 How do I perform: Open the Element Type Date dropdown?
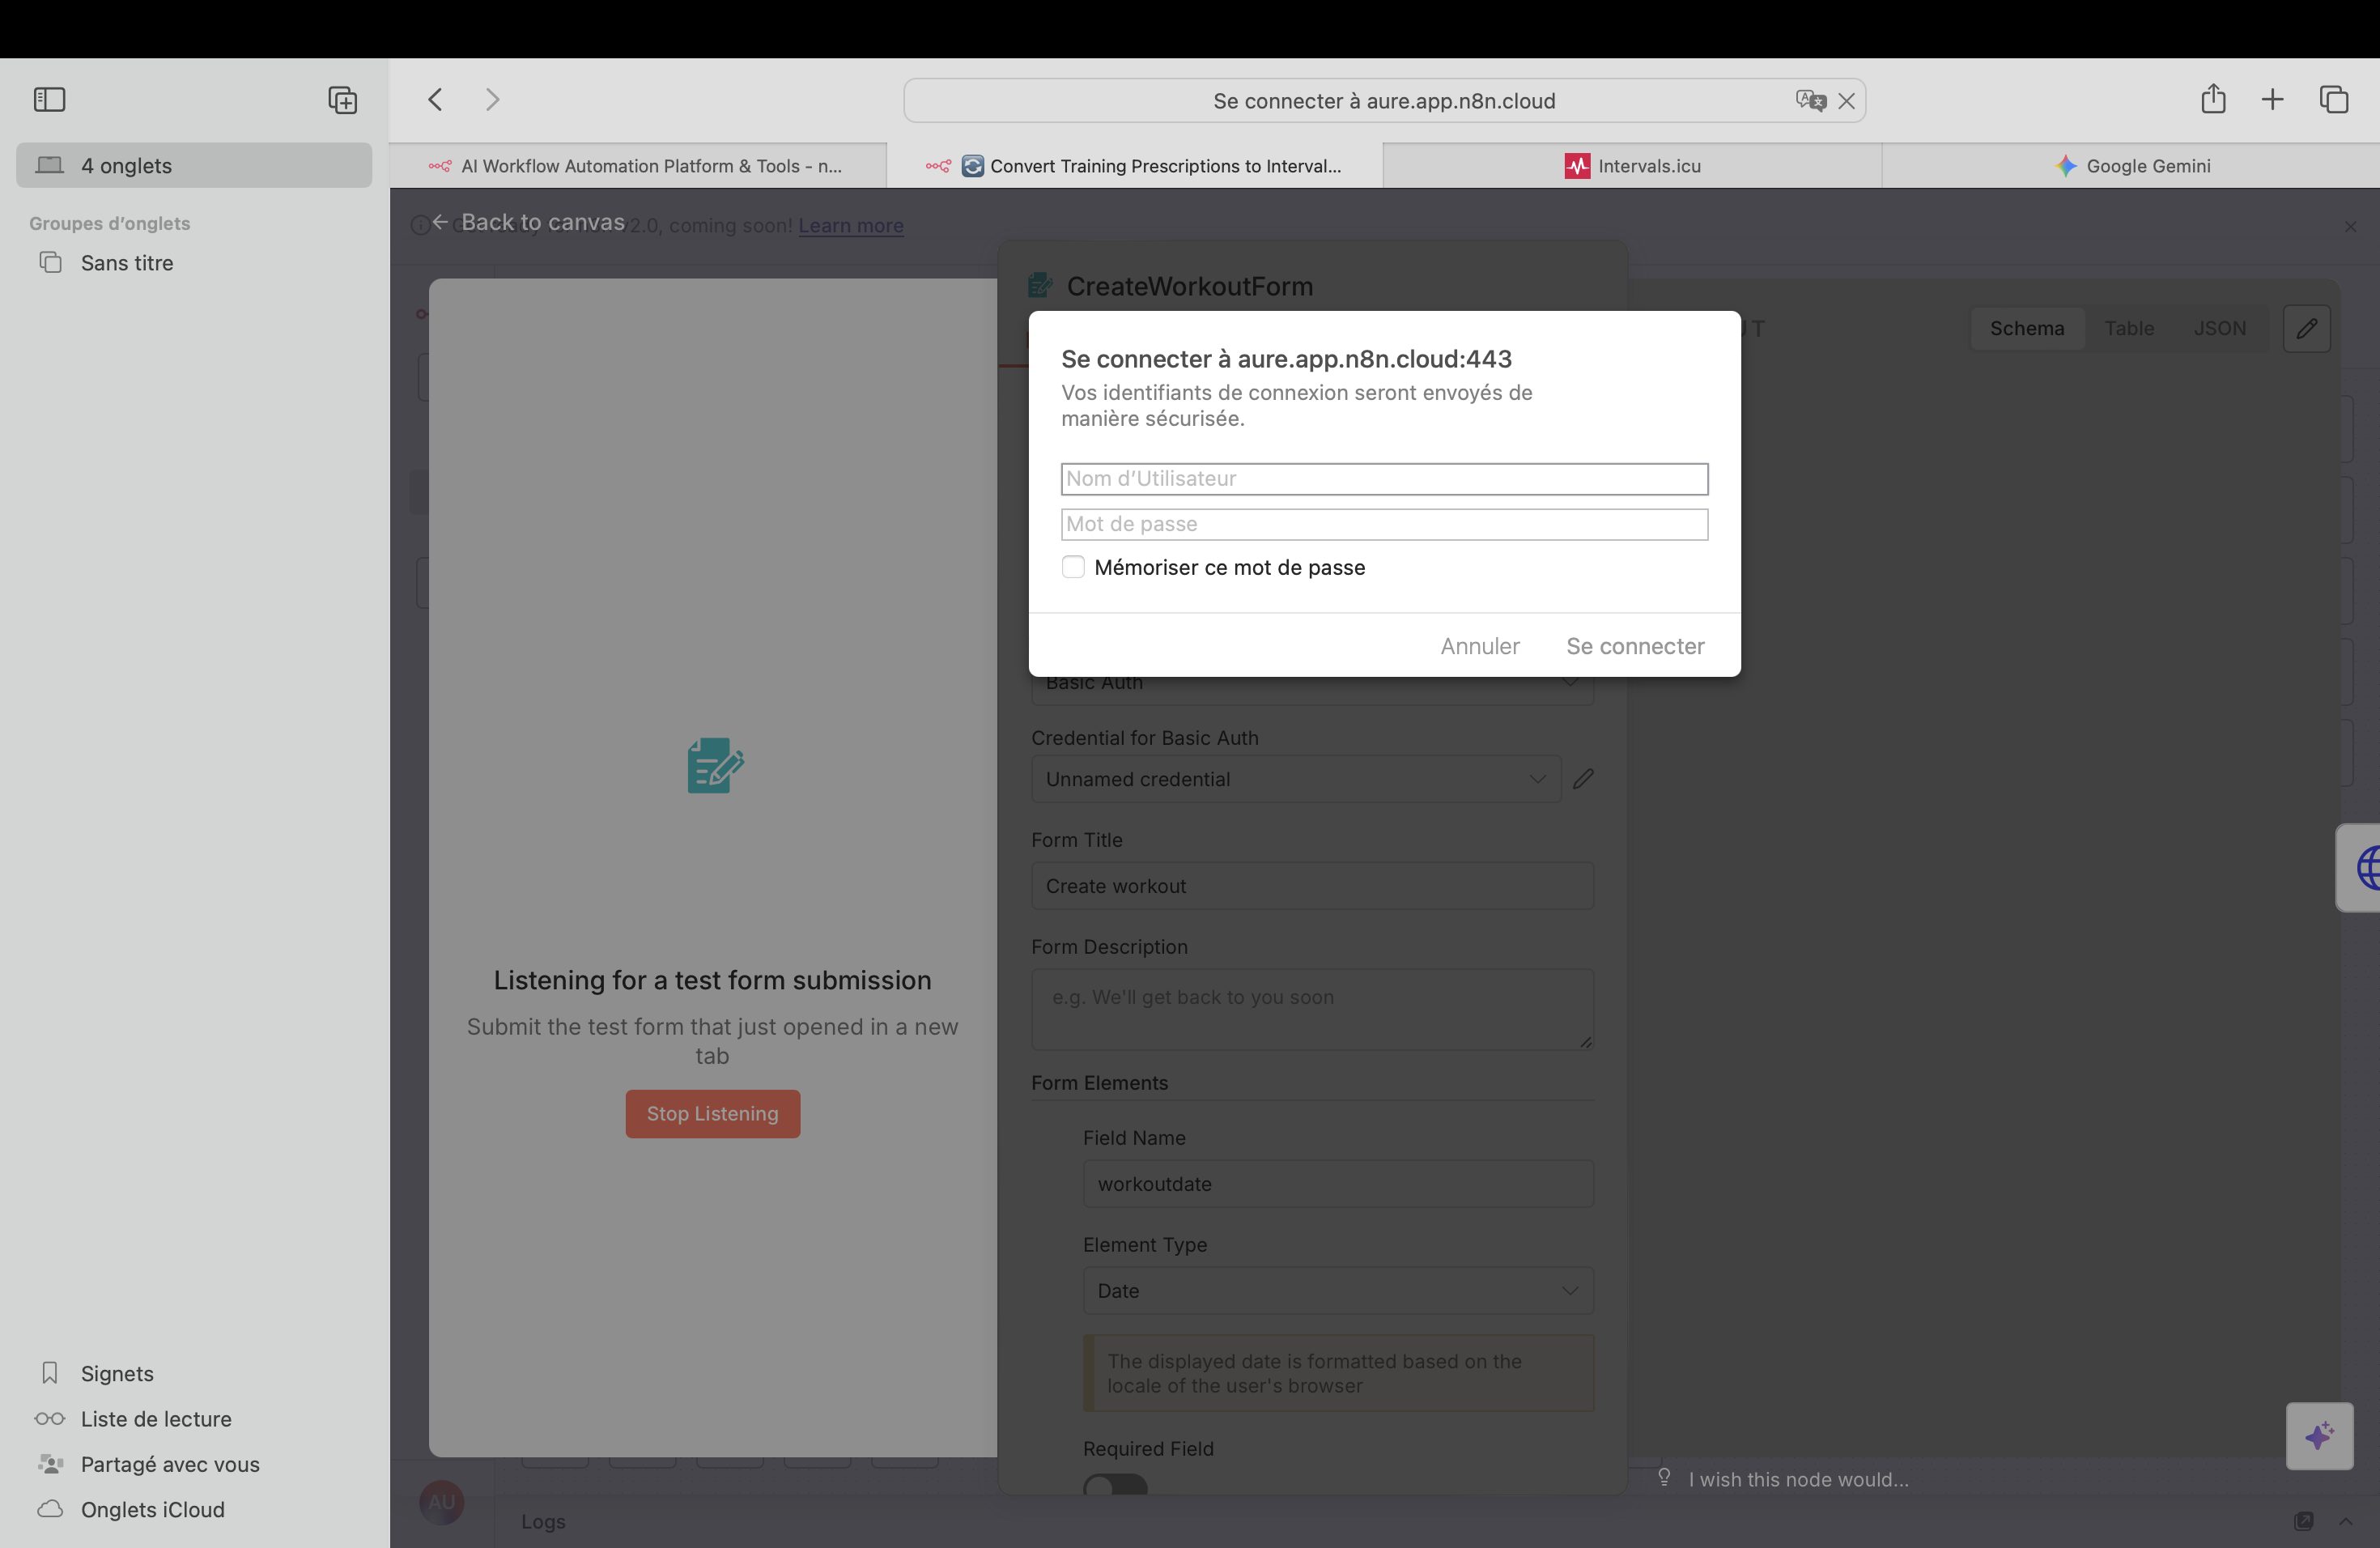[1337, 1291]
